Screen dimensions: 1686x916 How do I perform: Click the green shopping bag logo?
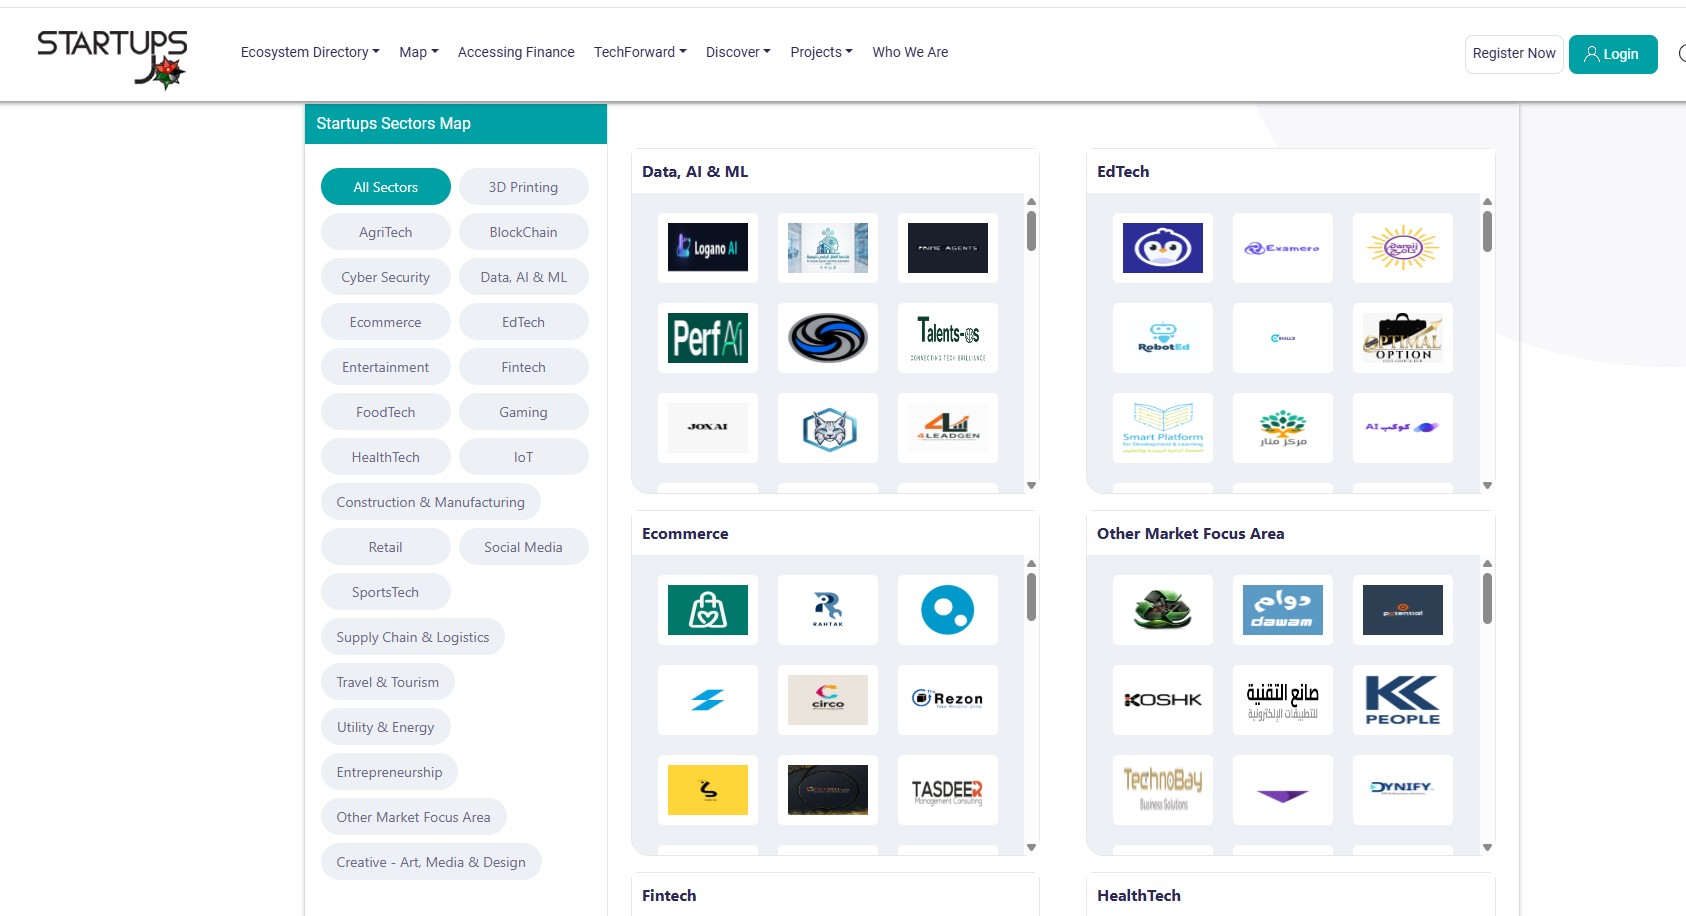708,610
